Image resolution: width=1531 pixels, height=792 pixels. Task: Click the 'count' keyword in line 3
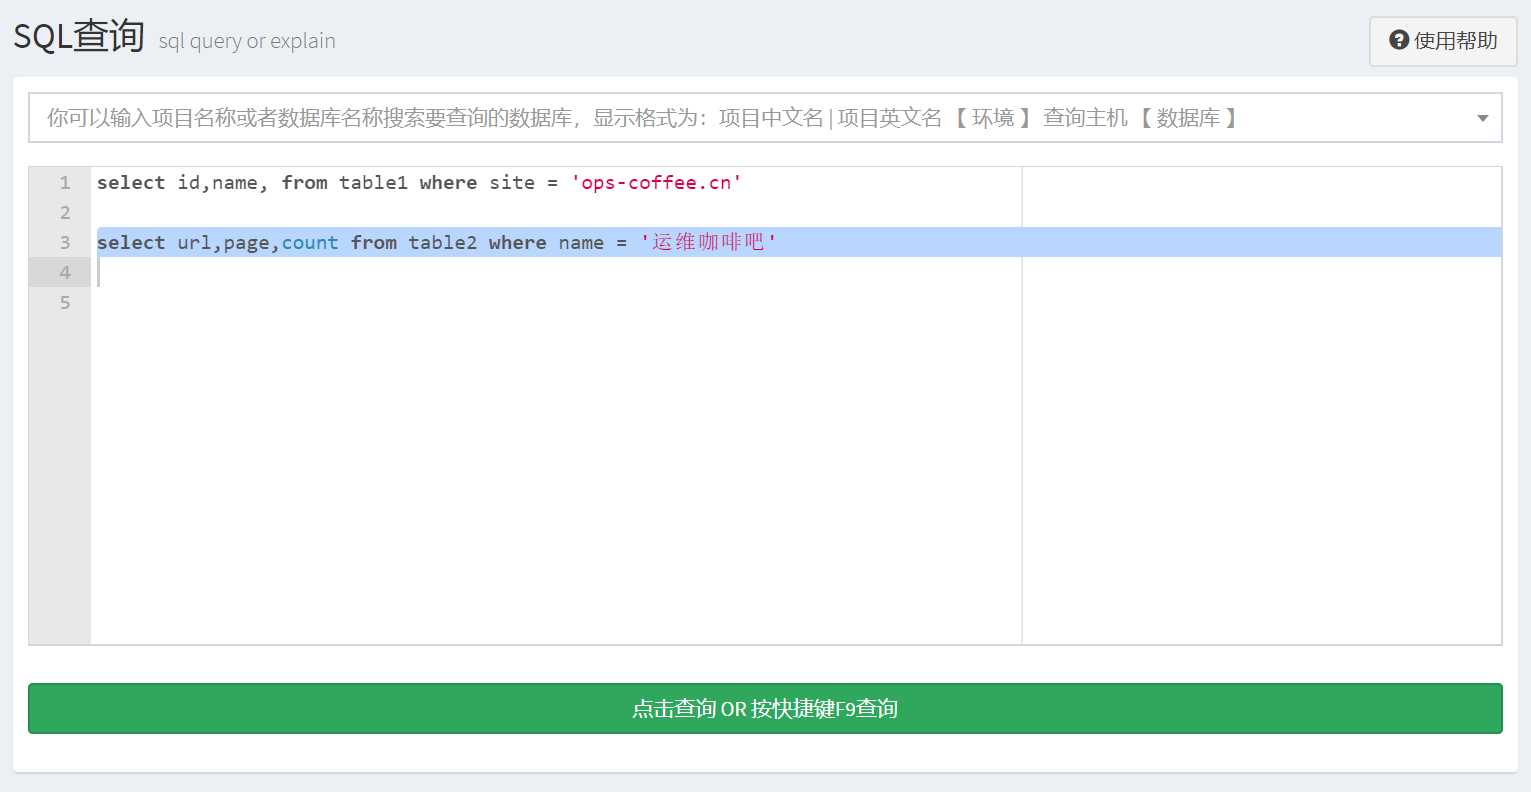coord(310,243)
